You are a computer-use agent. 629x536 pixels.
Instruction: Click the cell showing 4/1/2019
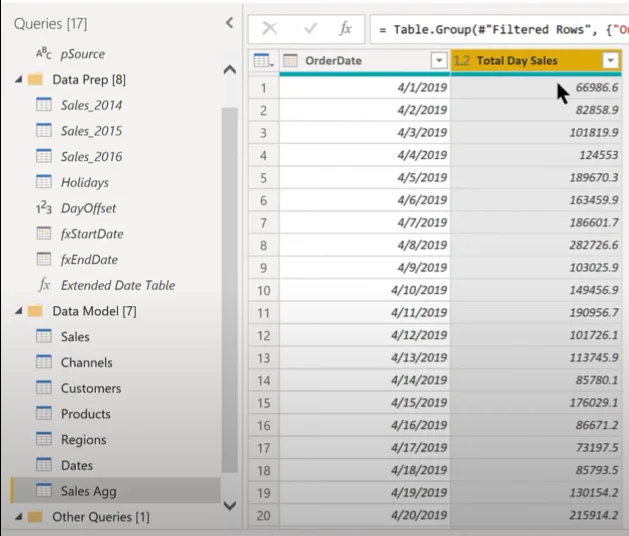click(365, 87)
